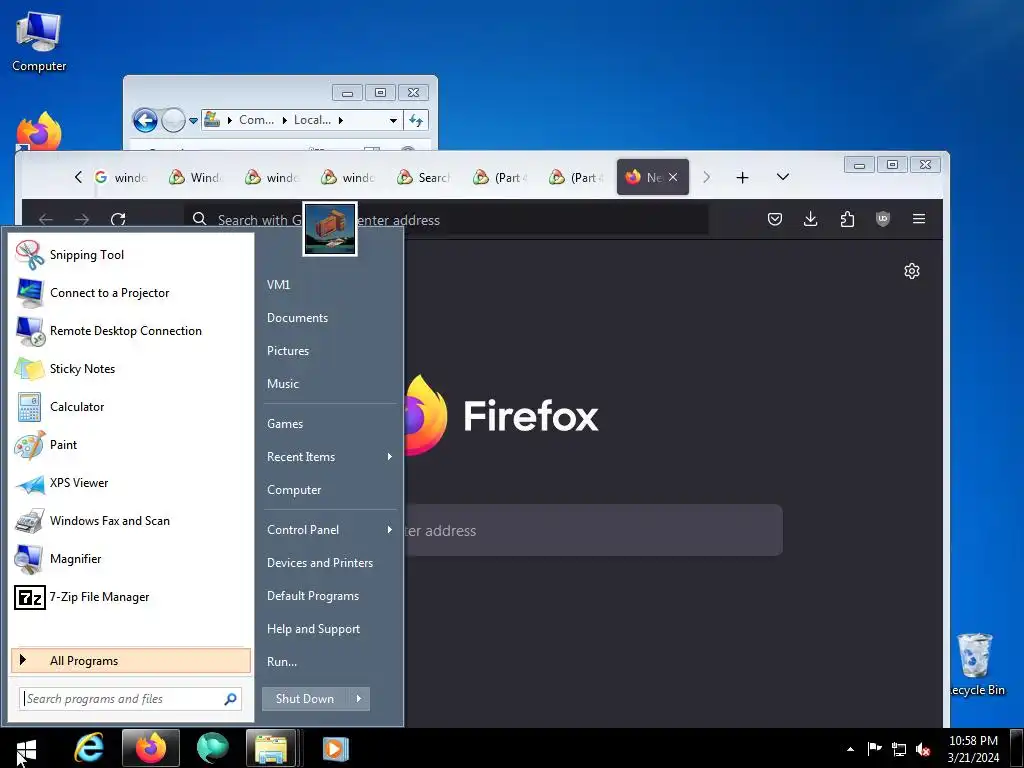Launch Windows Fax and Scan

(x=131, y=520)
